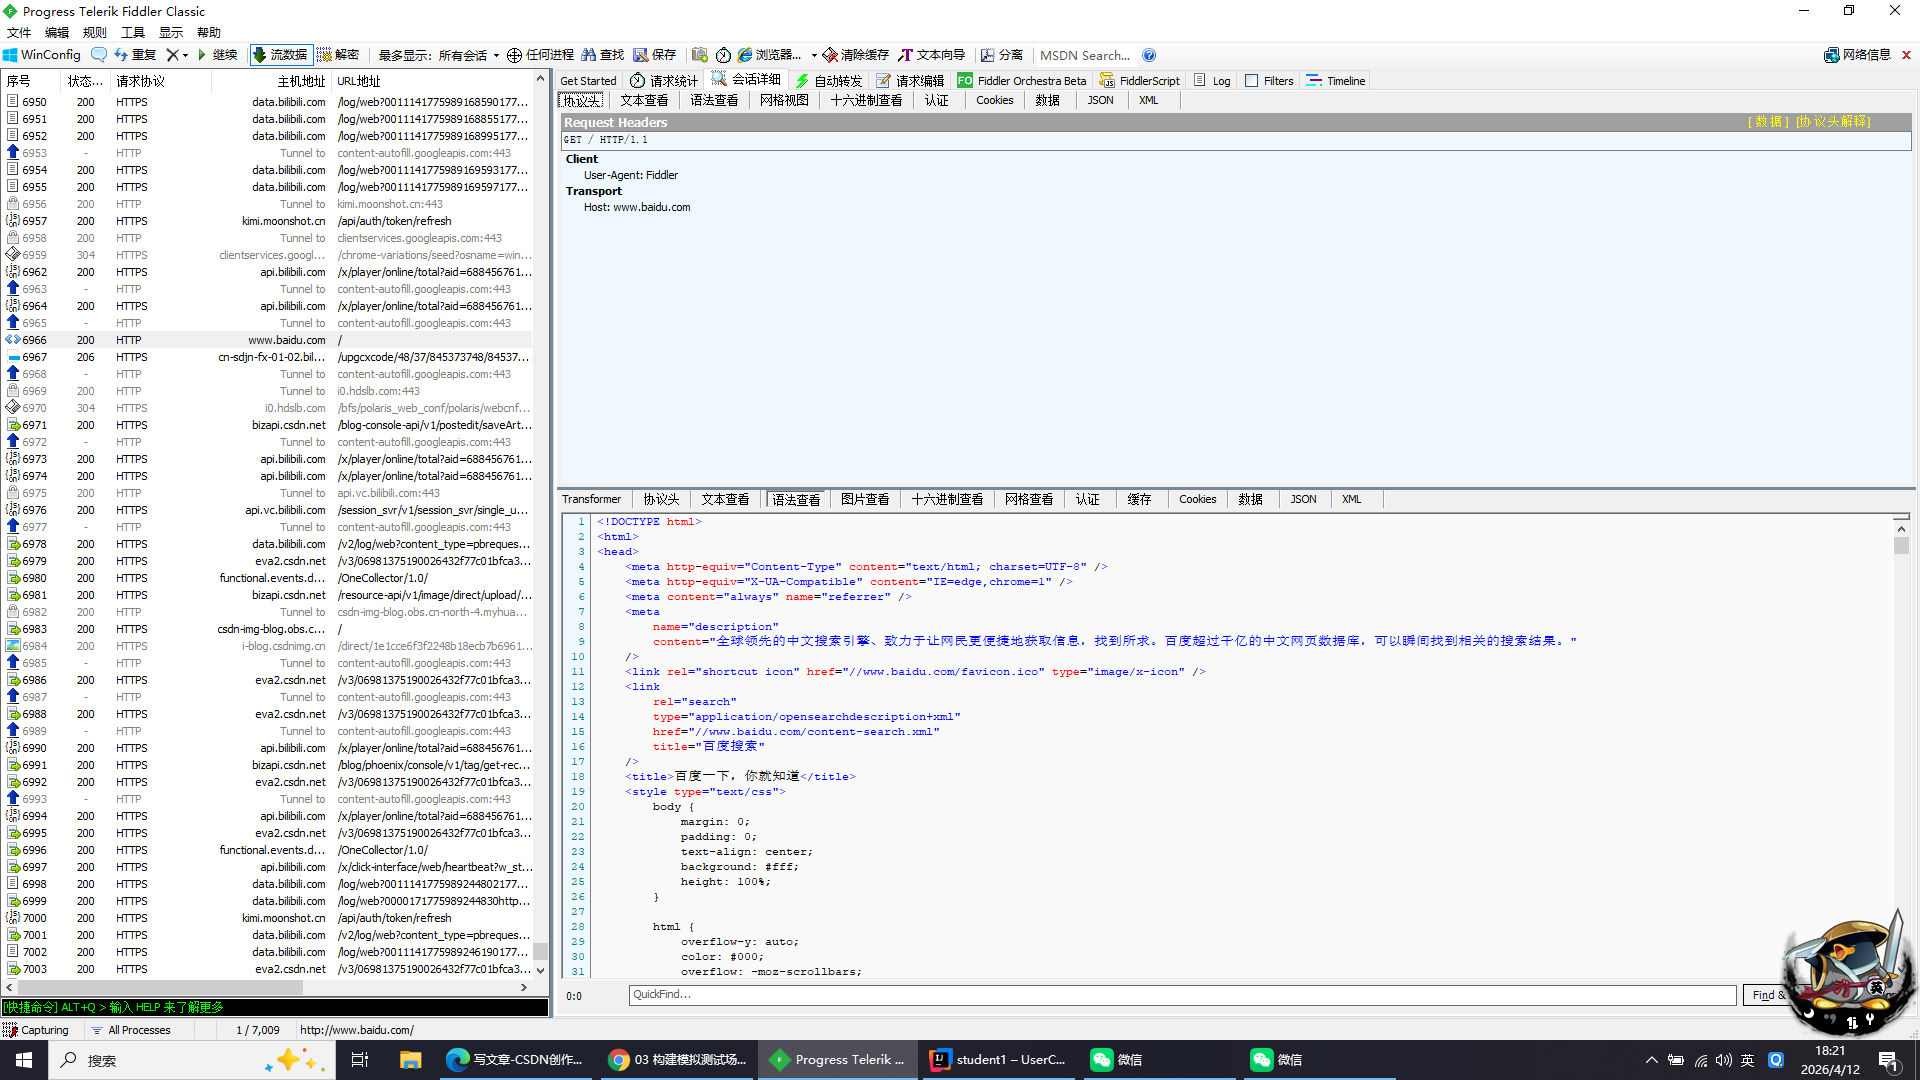The image size is (1920, 1080).
Task: Select session 6967 from cn-sdjn bilibili
Action: point(270,357)
